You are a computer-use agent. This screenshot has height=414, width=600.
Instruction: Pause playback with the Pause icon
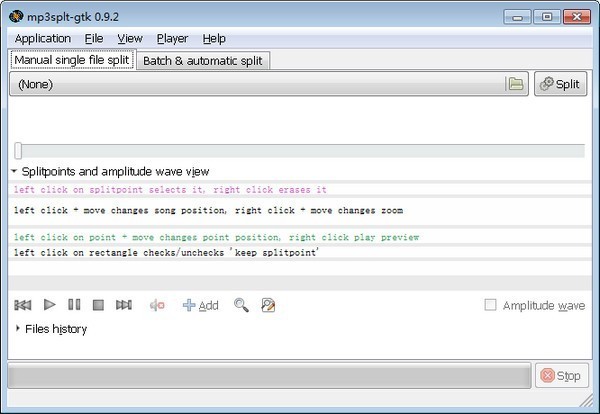[x=74, y=305]
